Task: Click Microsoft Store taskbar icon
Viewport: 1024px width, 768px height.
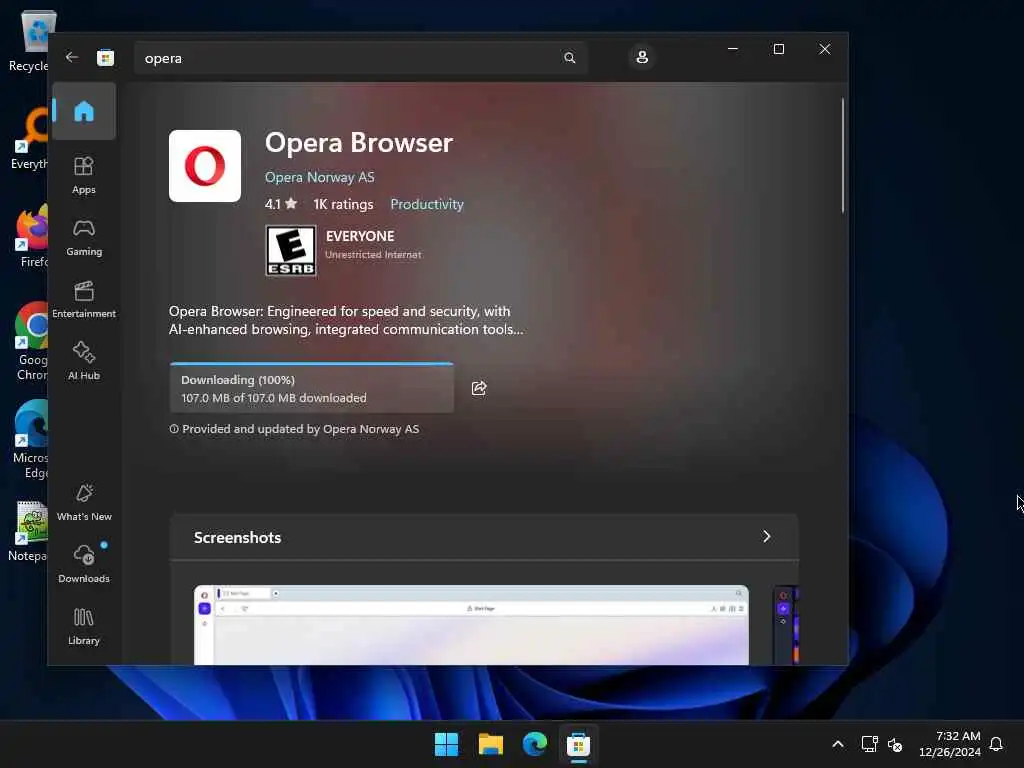Action: (x=578, y=744)
